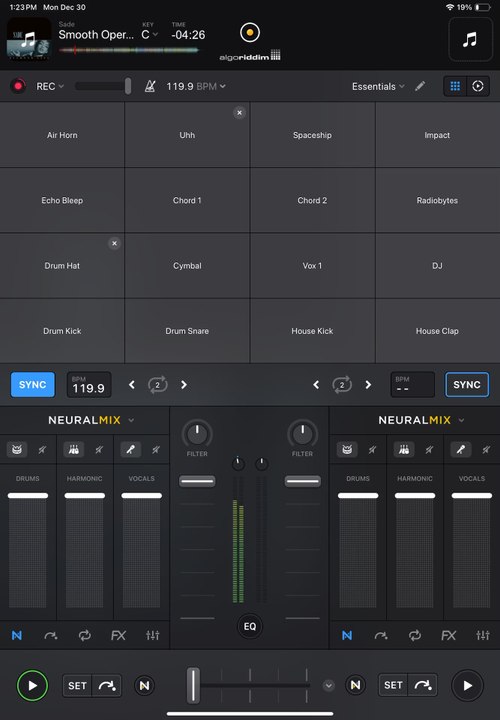
Task: Trigger the Air Horn sample pad
Action: click(62, 135)
